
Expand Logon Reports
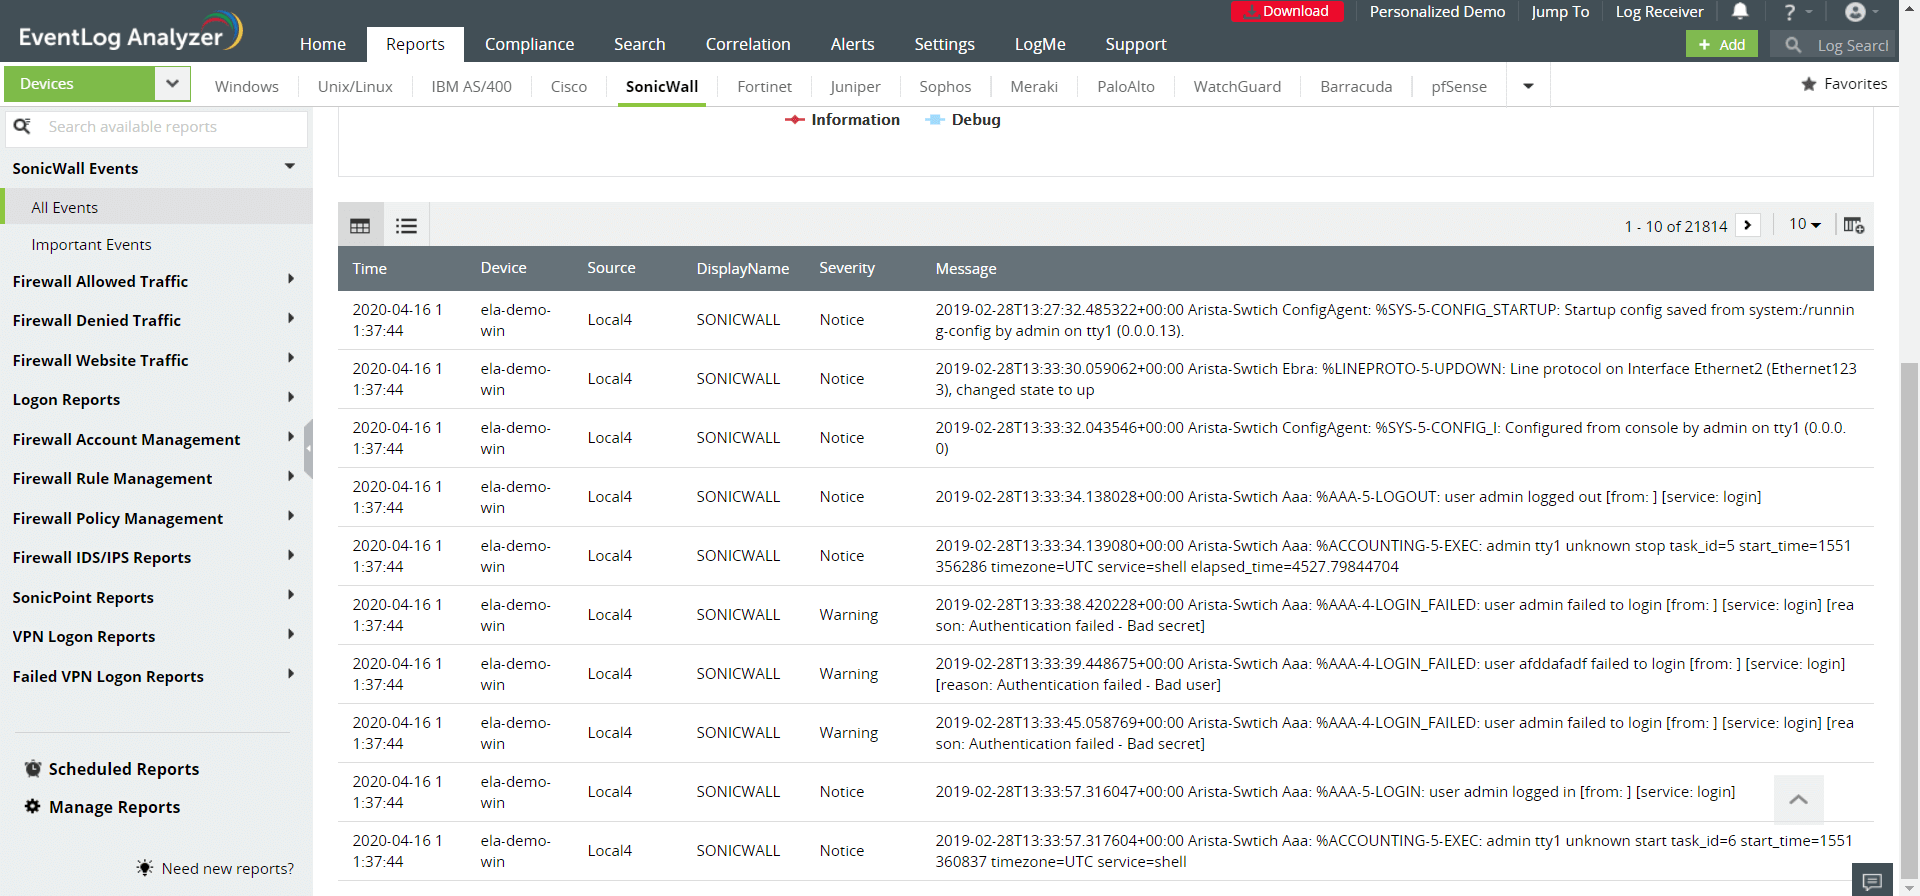pyautogui.click(x=291, y=397)
